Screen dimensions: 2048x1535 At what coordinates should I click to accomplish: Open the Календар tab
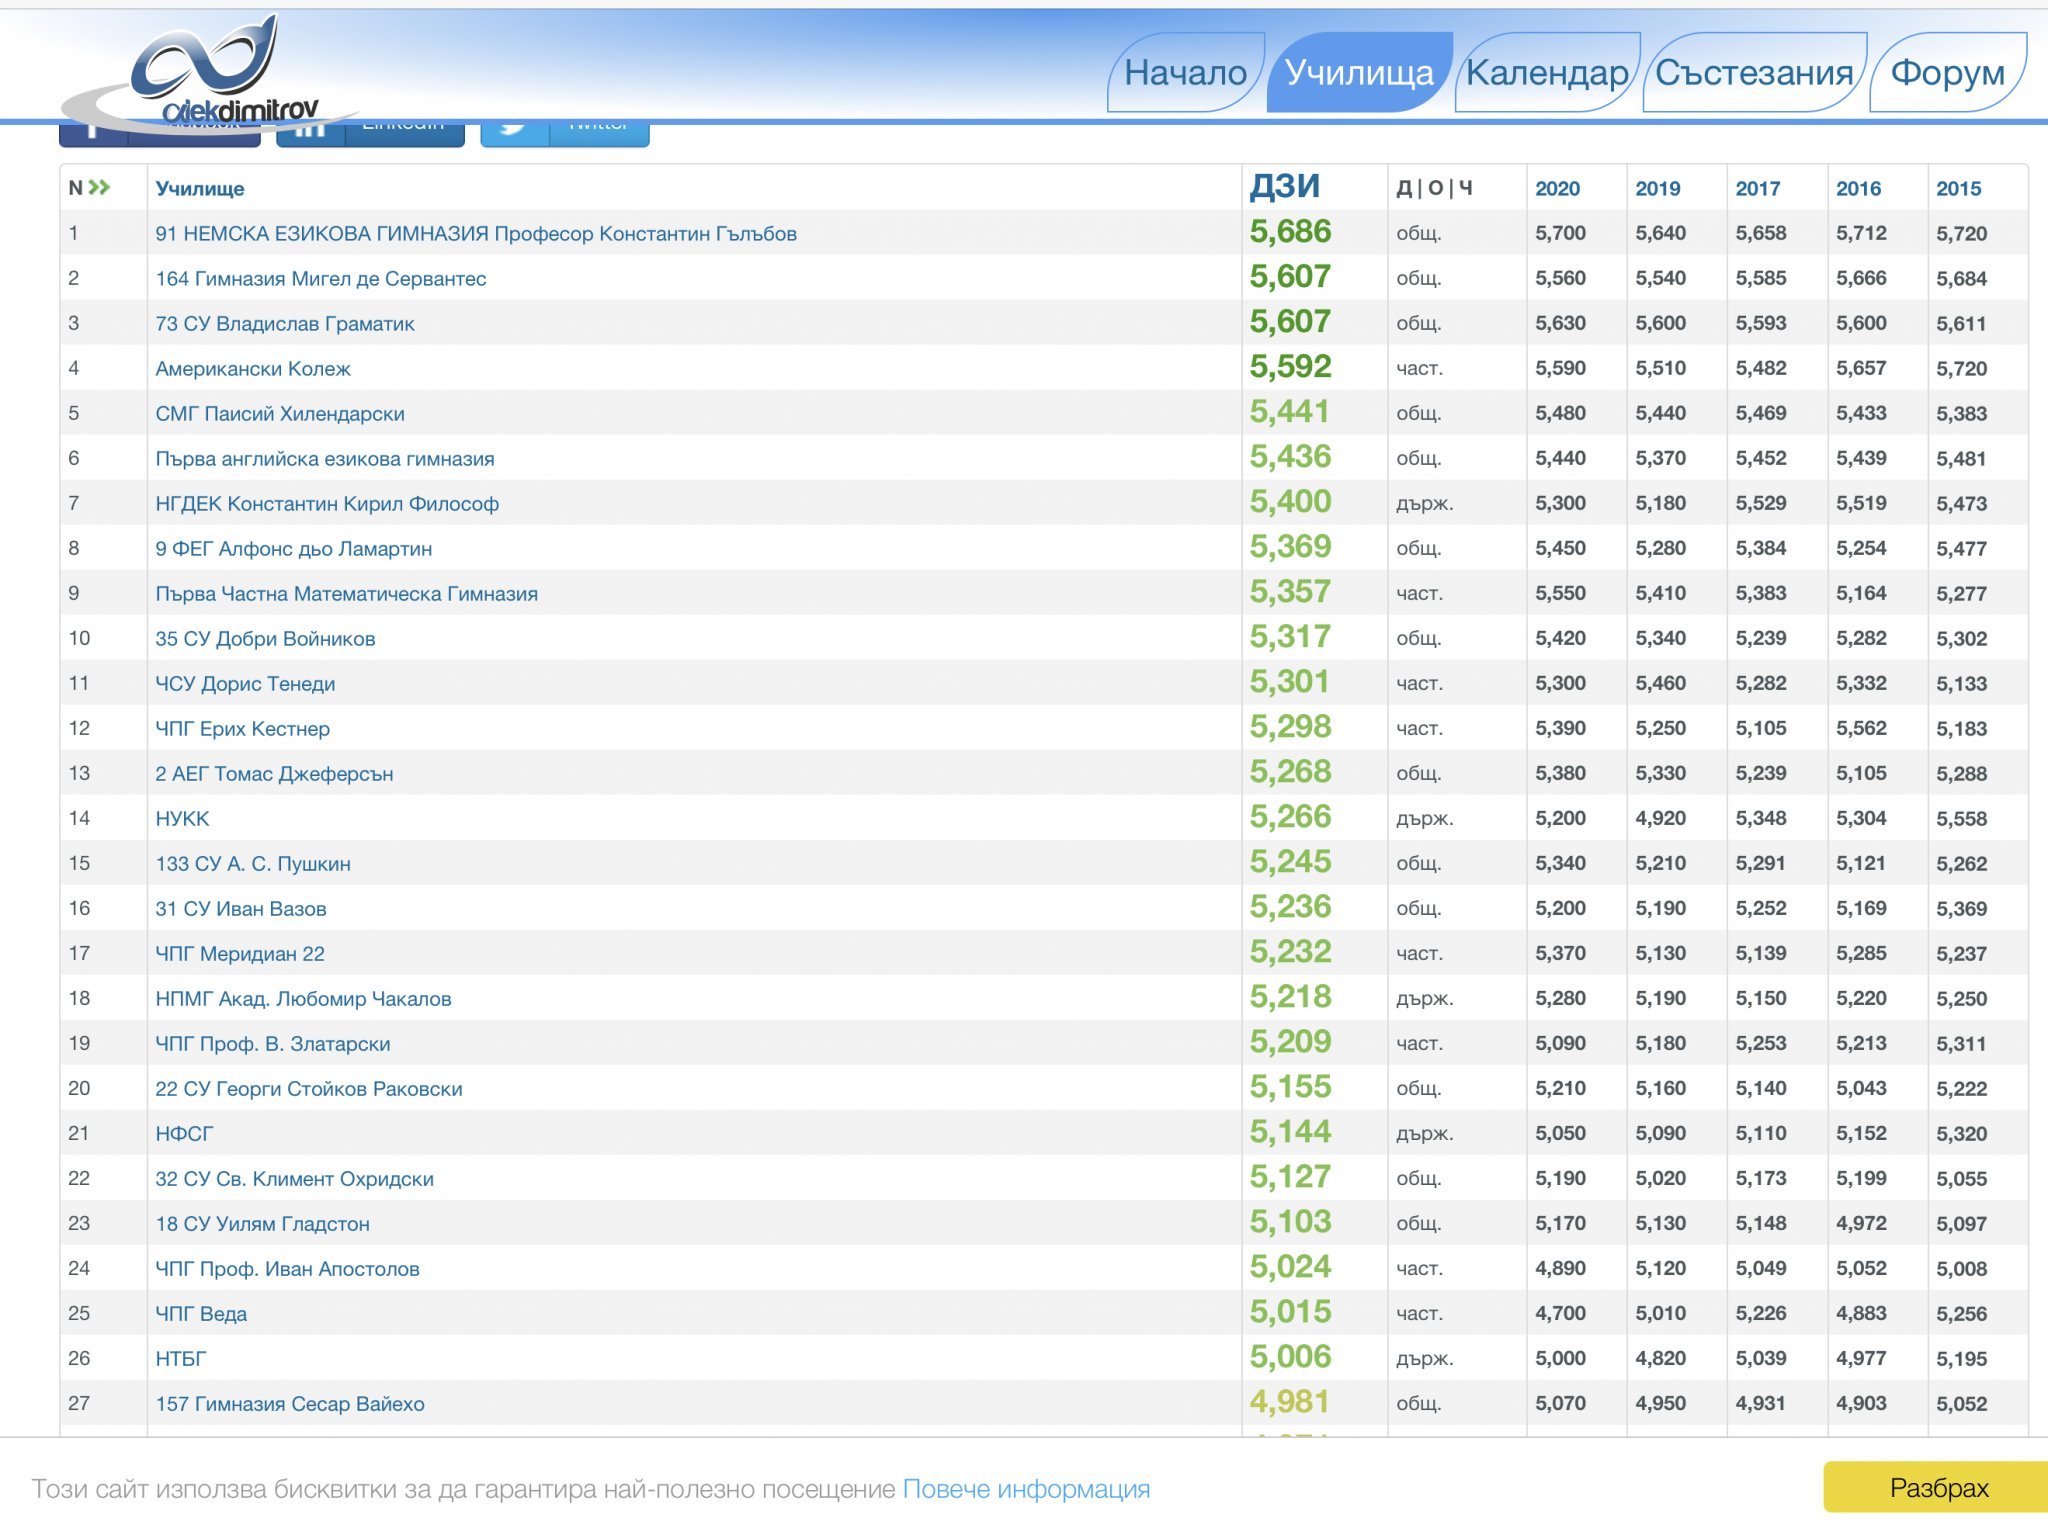coord(1546,72)
